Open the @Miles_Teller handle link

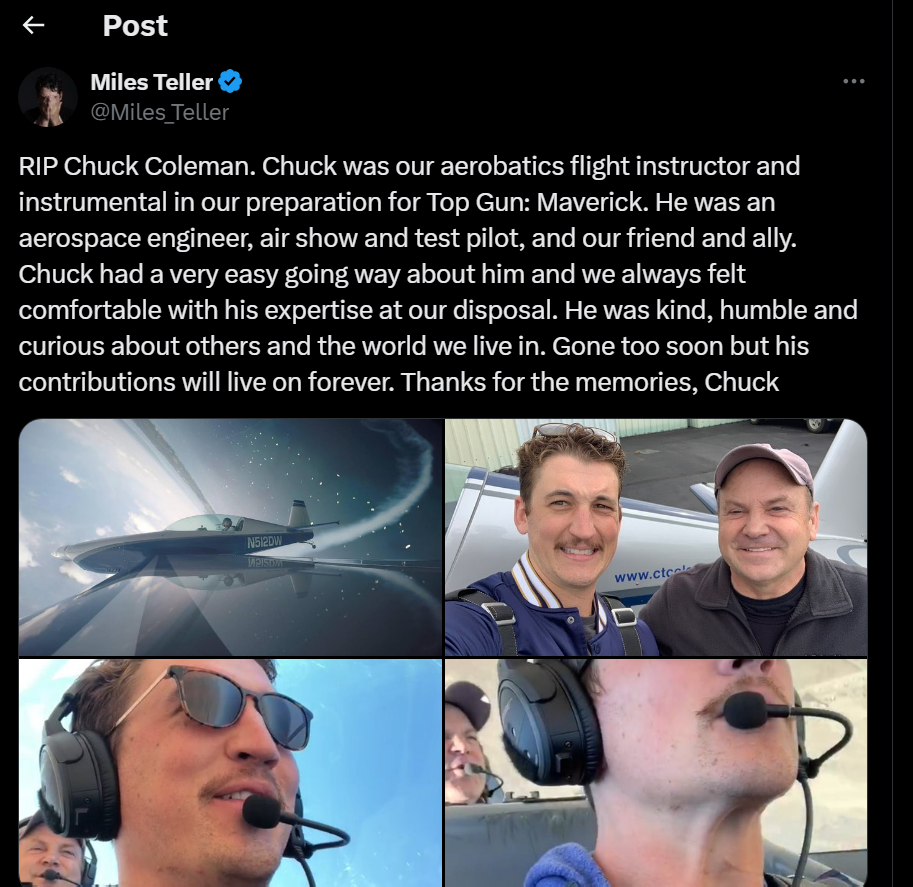click(x=160, y=112)
